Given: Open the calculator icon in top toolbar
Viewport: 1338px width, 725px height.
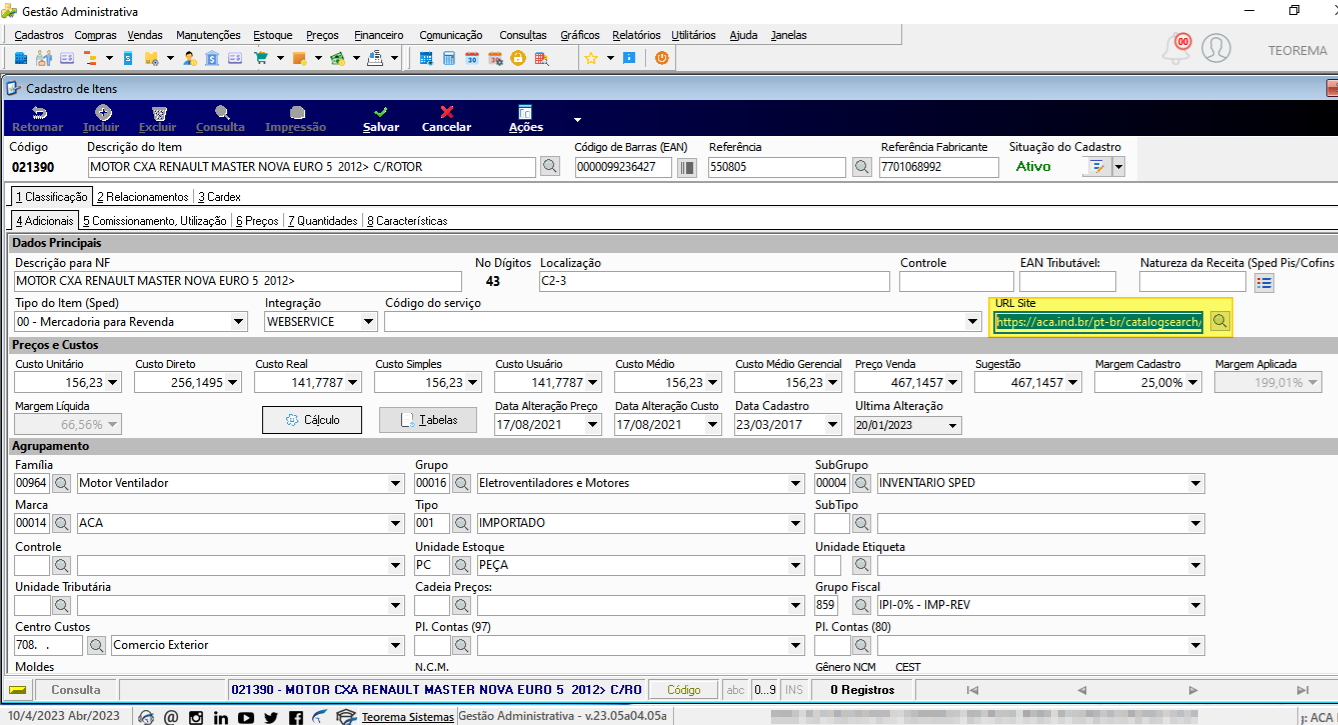Looking at the screenshot, I should pos(449,58).
